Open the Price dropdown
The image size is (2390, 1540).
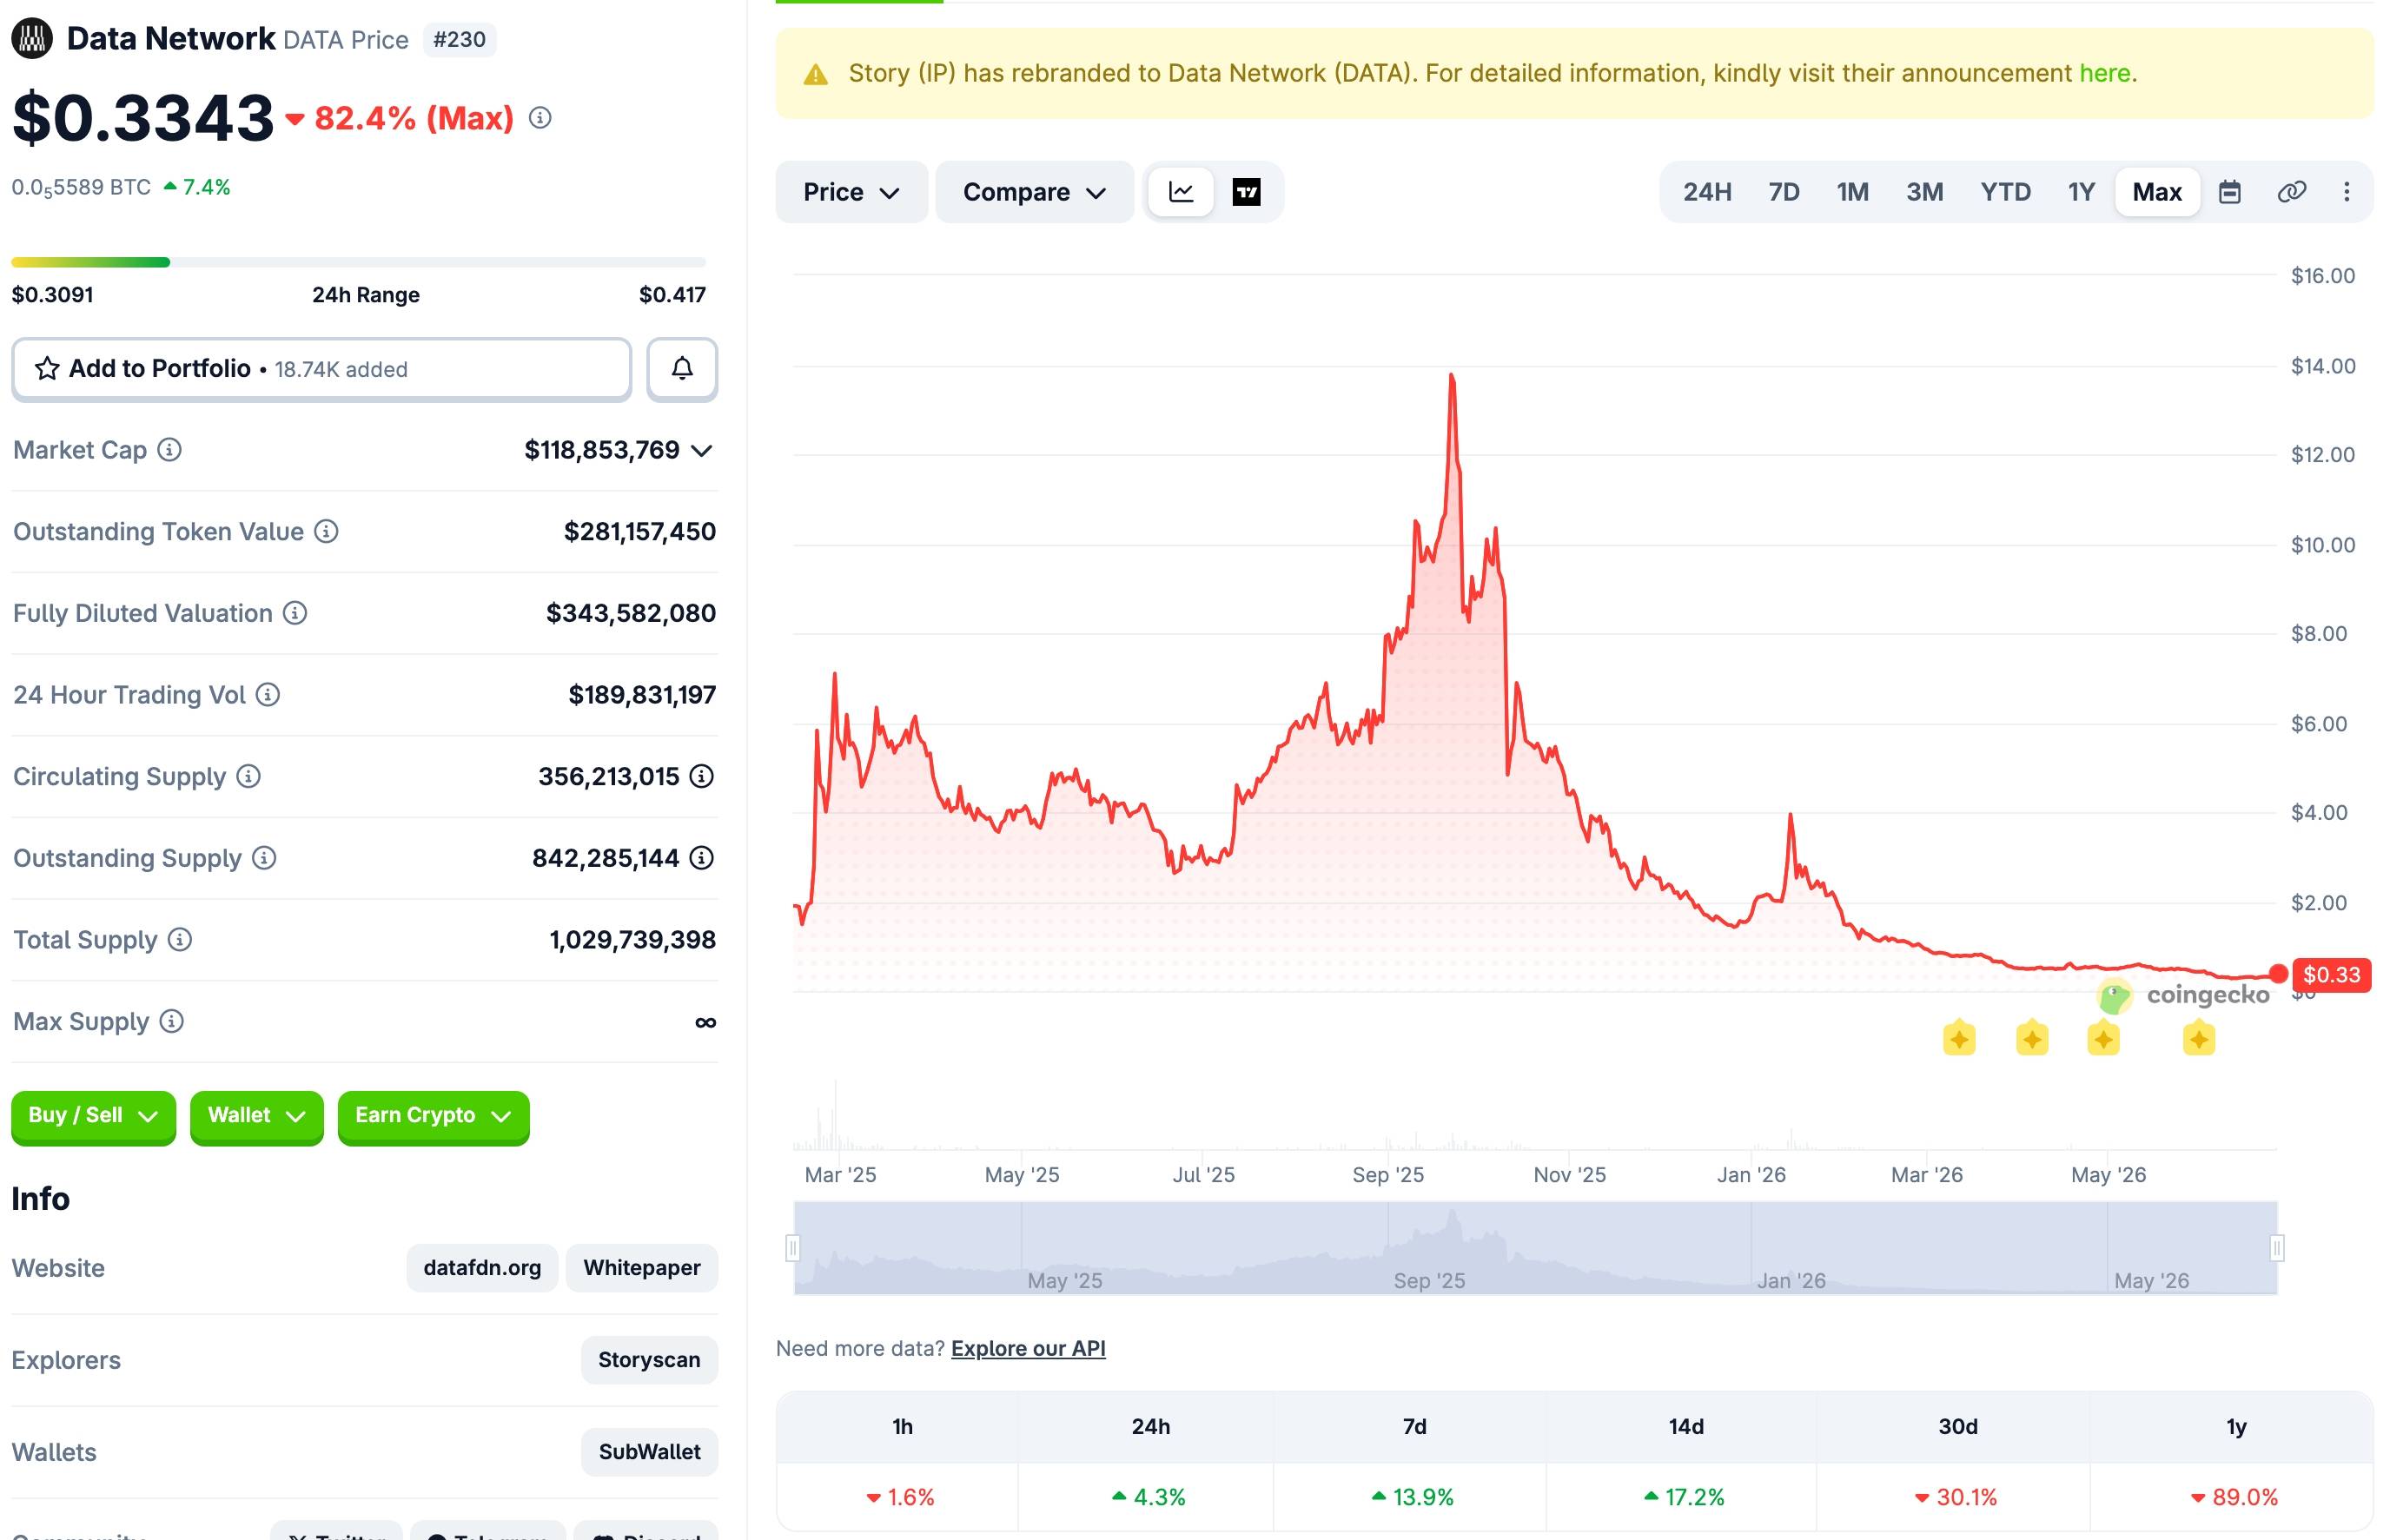[851, 192]
